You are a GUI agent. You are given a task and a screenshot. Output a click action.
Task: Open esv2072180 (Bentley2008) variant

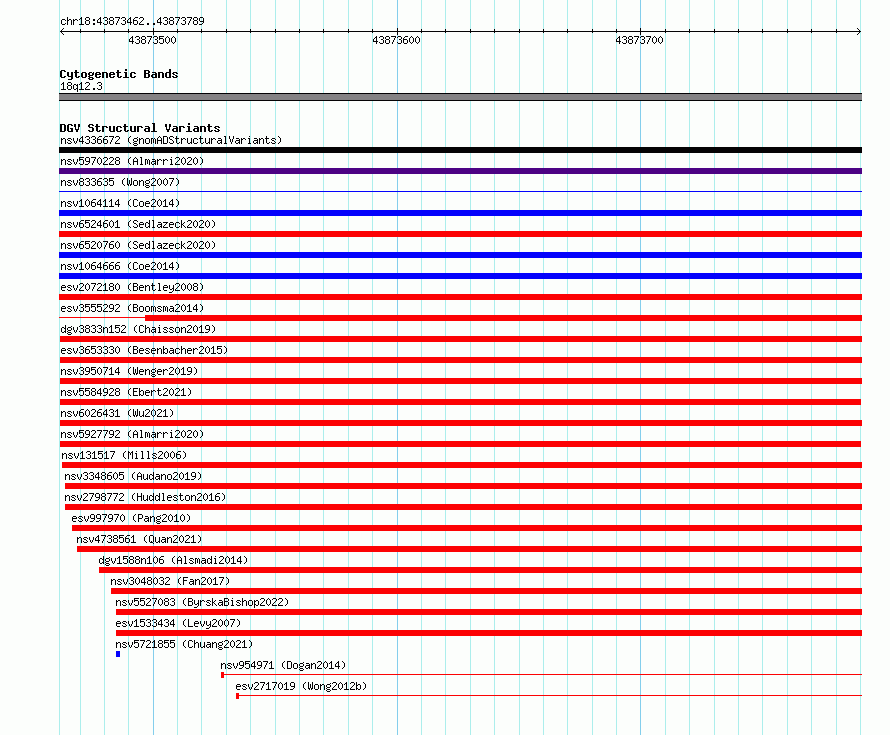[132, 287]
